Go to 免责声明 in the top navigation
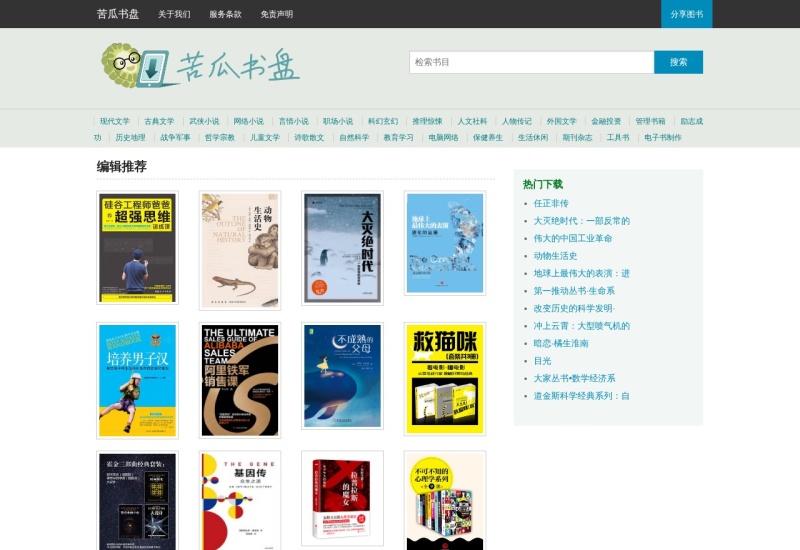This screenshot has width=800, height=550. point(277,15)
